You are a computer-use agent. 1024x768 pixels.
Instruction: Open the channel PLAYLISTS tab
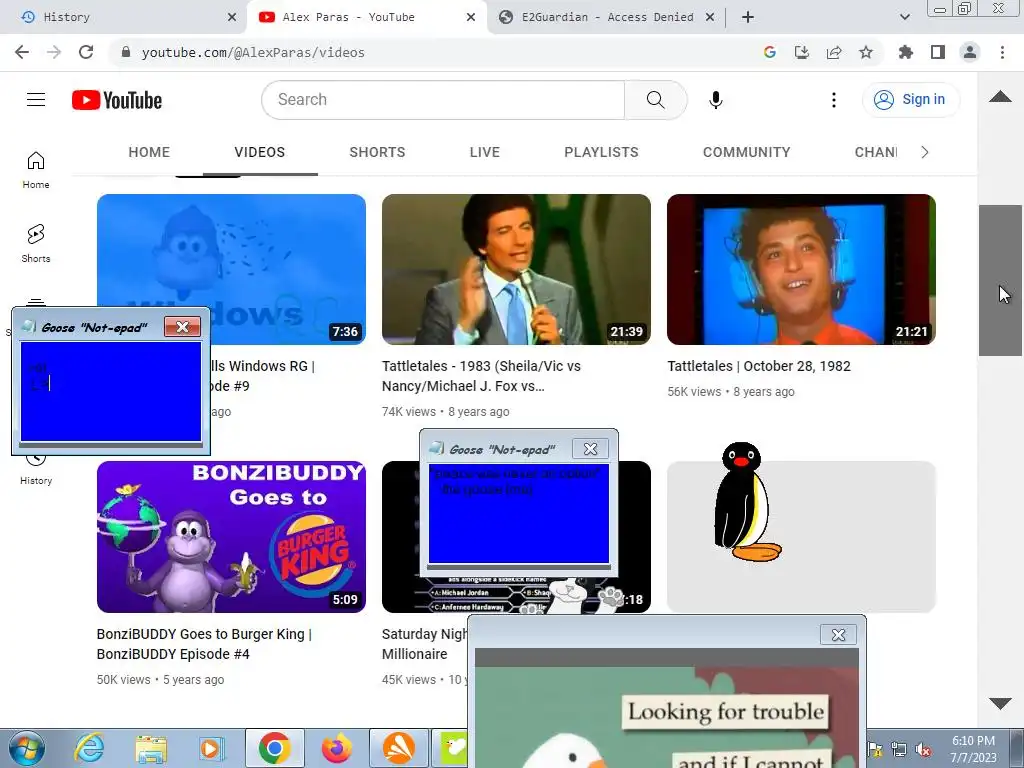(601, 152)
